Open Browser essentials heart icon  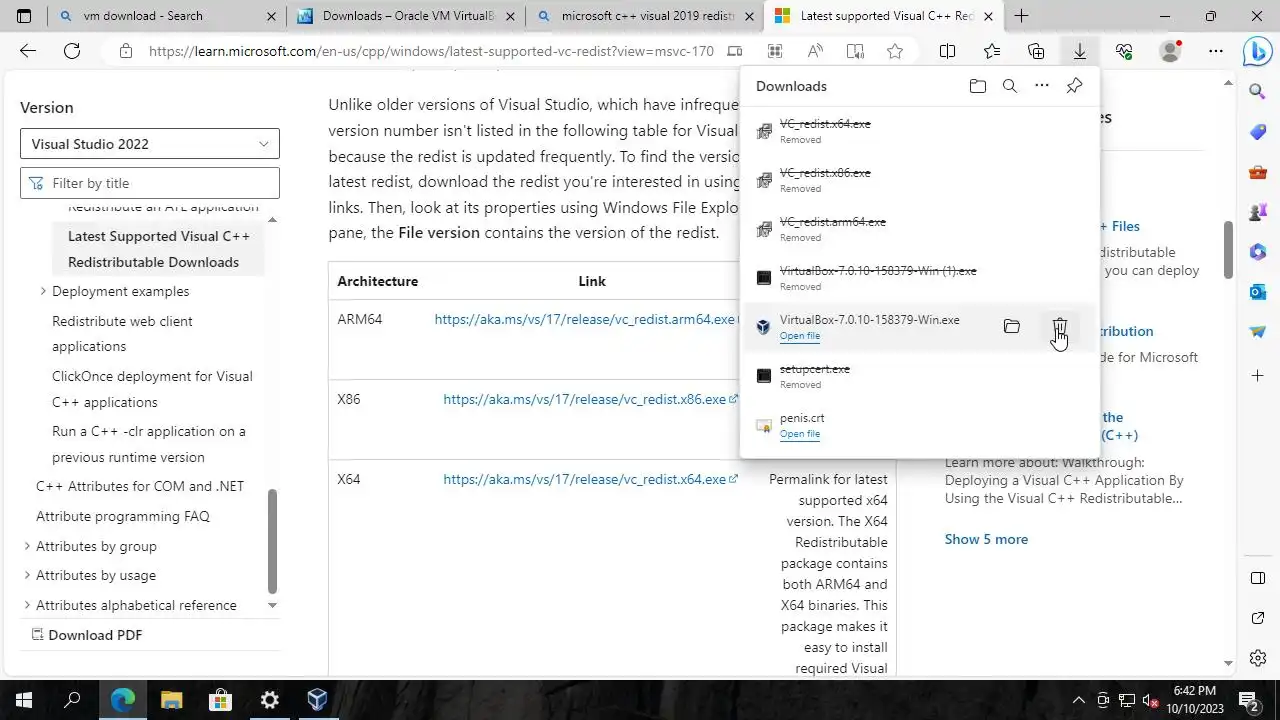1124,51
